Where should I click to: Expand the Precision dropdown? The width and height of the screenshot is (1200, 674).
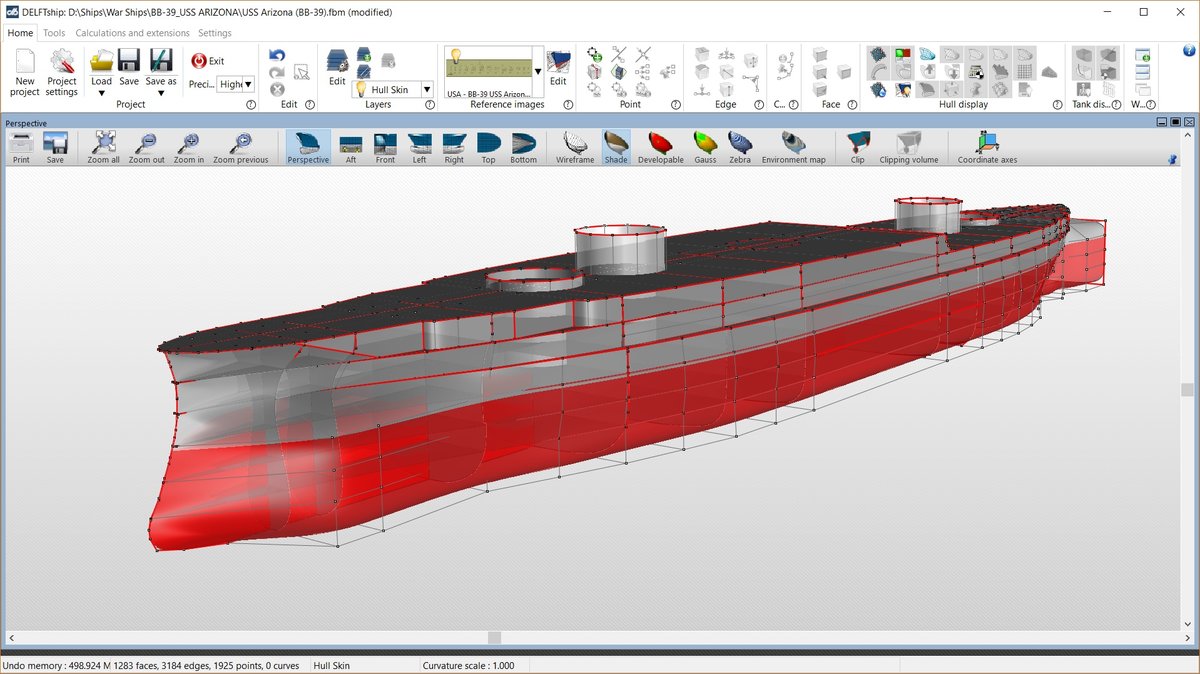(x=248, y=85)
